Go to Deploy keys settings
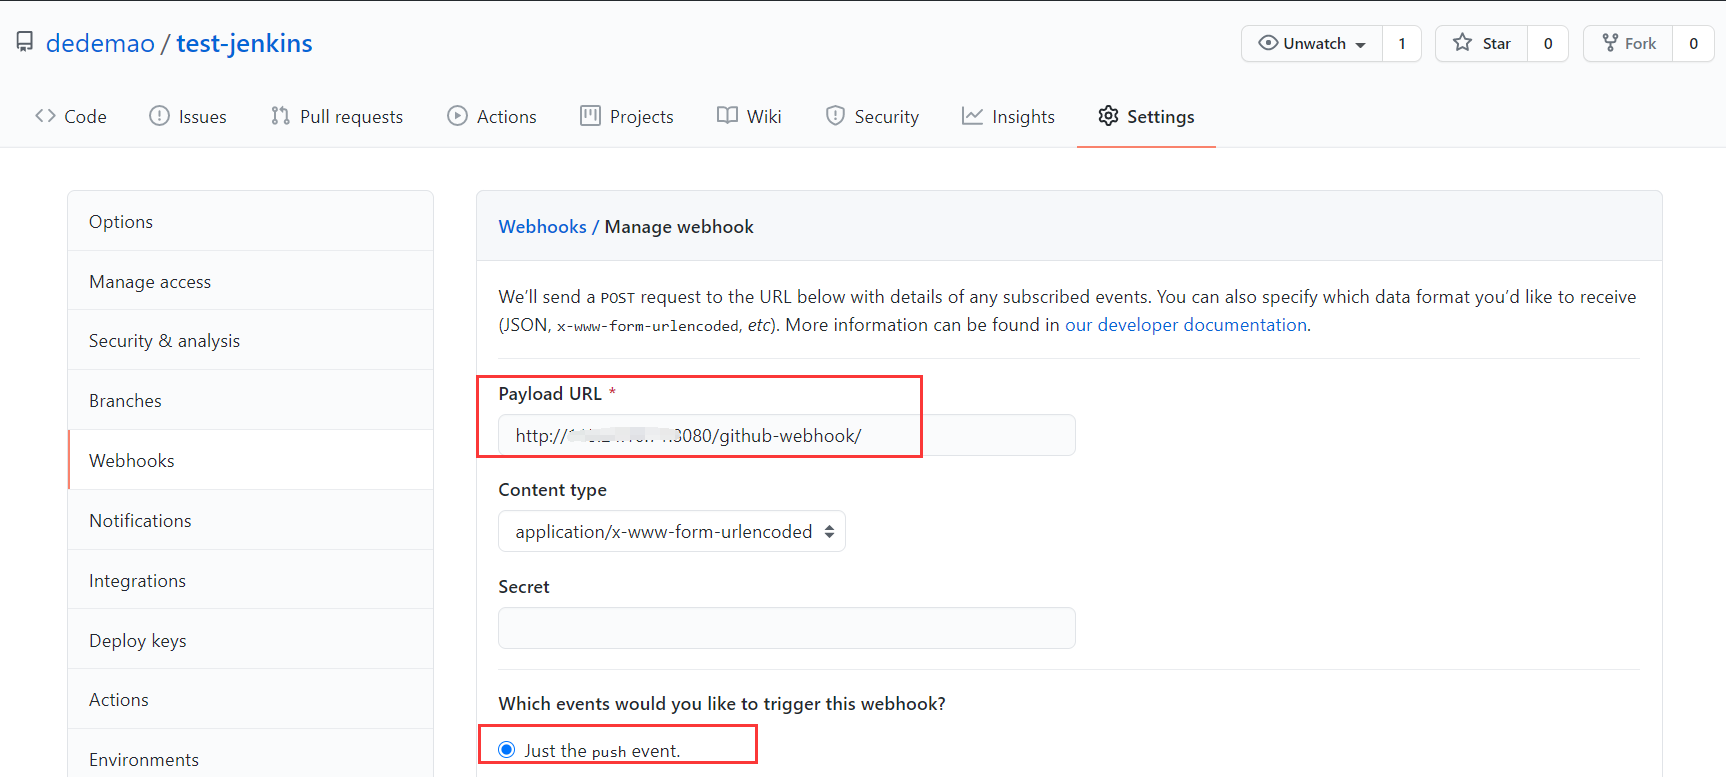This screenshot has width=1726, height=777. [x=251, y=640]
